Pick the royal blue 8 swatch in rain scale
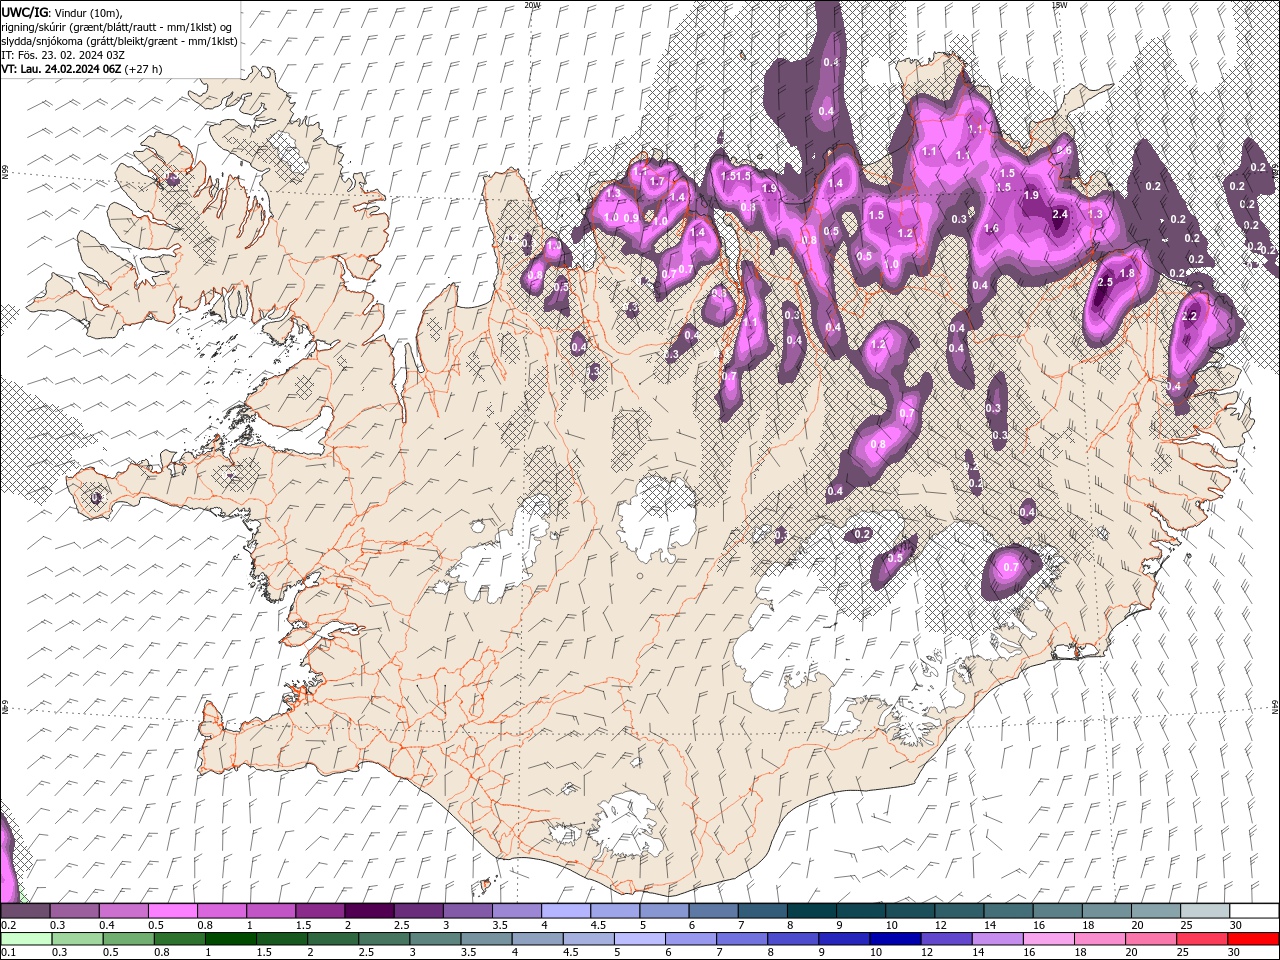This screenshot has width=1280, height=960. tap(791, 938)
